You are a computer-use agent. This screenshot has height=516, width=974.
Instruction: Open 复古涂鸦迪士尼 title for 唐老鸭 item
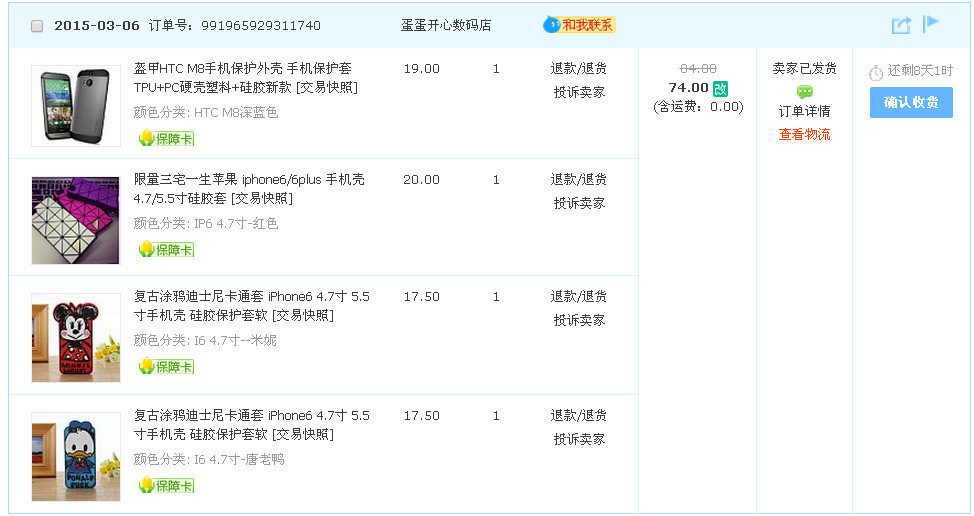pos(252,425)
